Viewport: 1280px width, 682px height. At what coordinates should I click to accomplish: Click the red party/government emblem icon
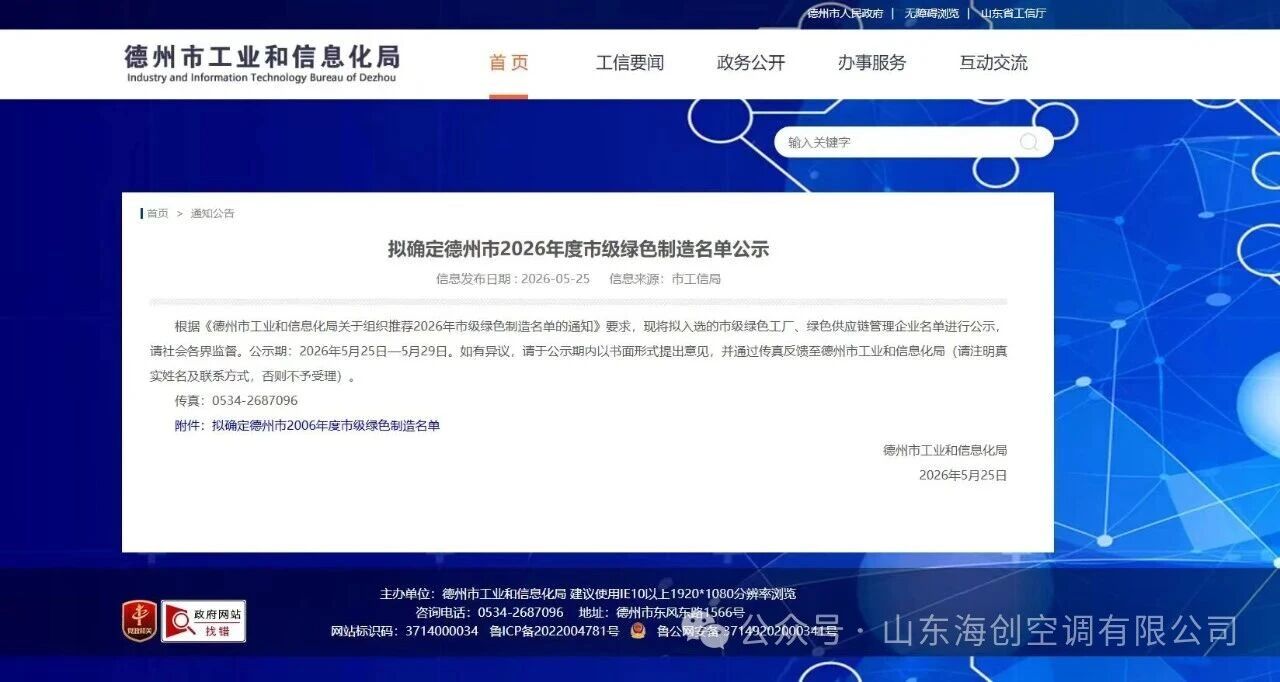tap(139, 620)
